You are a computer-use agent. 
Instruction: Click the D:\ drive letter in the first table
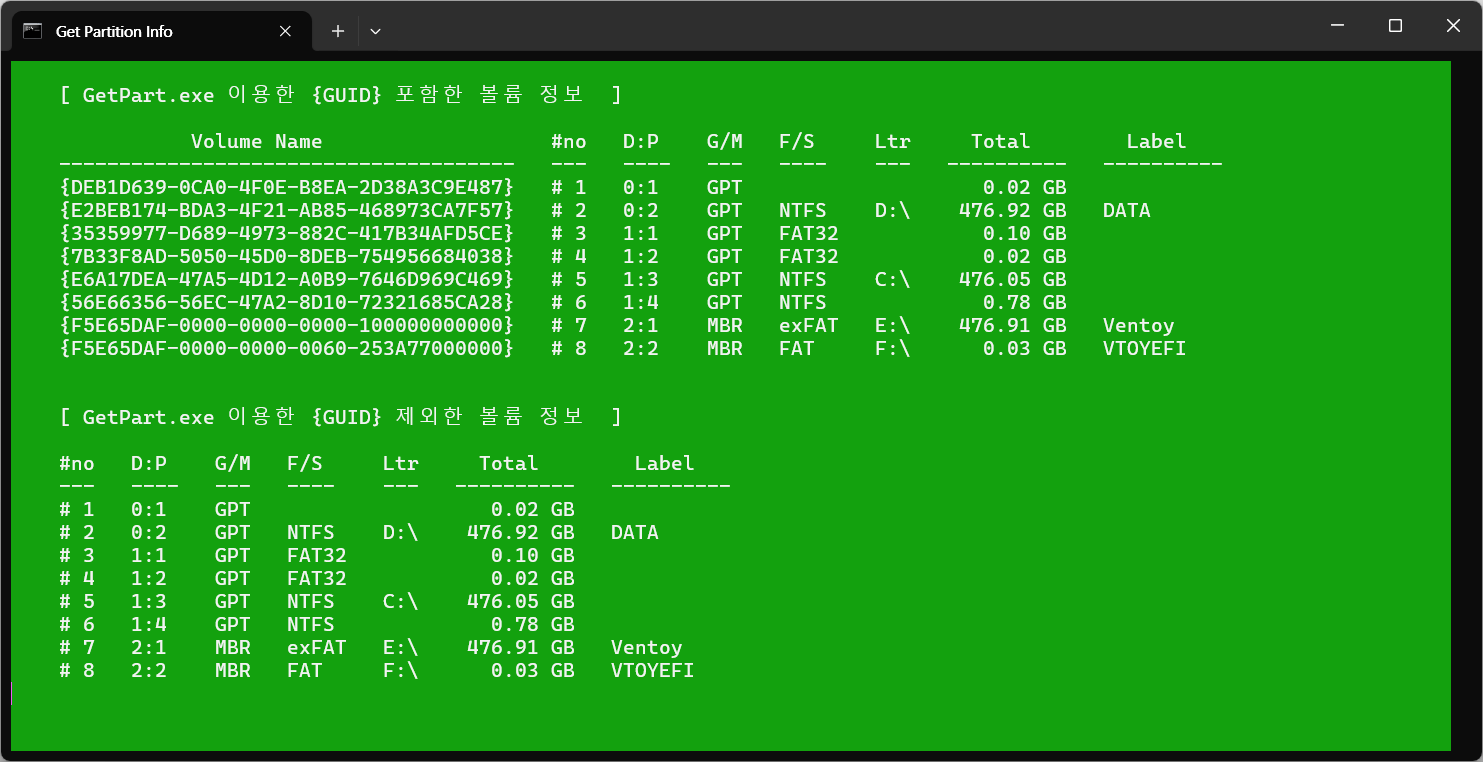tap(893, 210)
